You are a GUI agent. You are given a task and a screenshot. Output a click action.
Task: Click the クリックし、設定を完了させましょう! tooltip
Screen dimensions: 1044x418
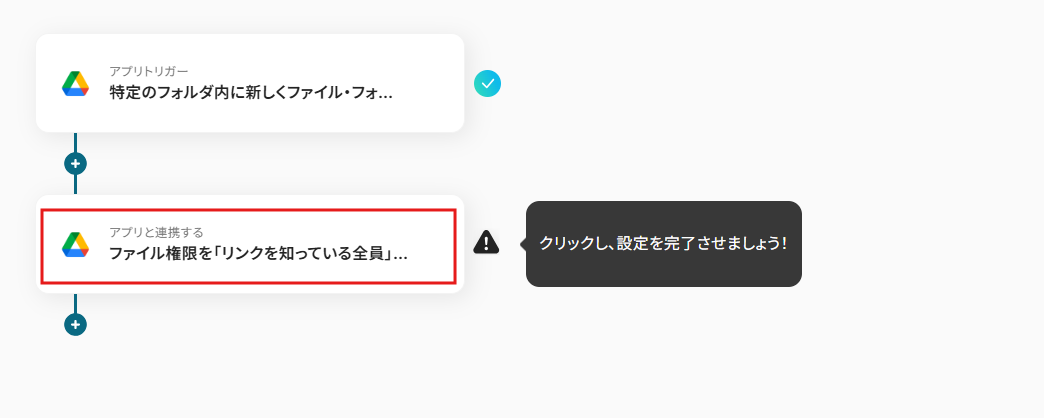(x=664, y=244)
